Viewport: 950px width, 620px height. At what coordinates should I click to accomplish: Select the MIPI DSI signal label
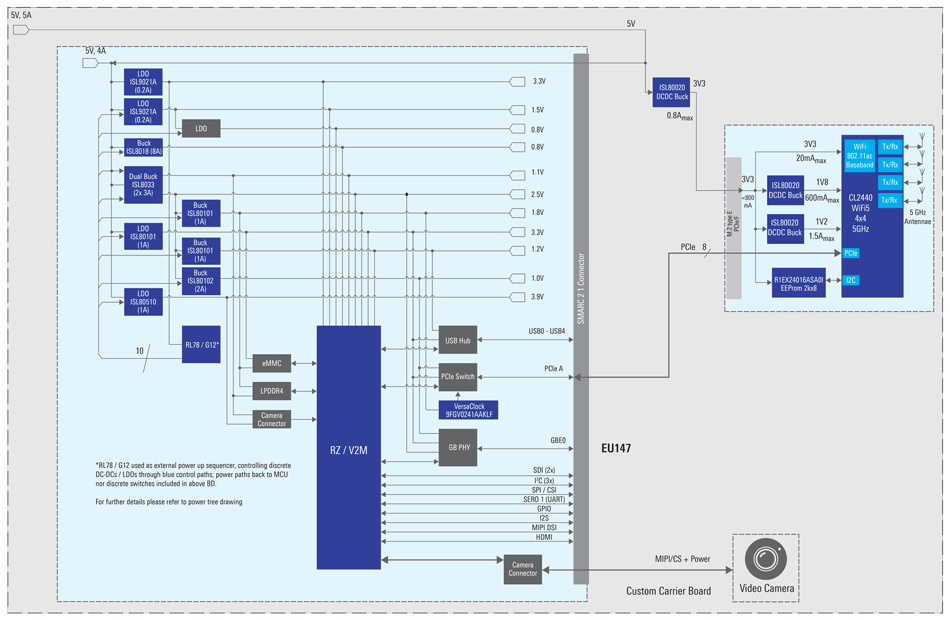coord(544,528)
